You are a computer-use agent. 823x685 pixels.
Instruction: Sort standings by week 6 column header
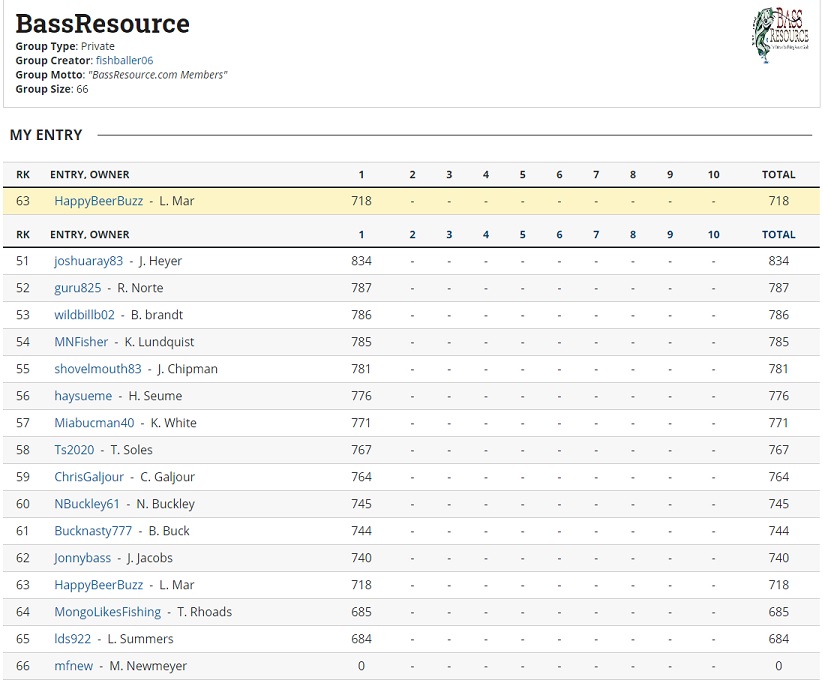click(560, 235)
